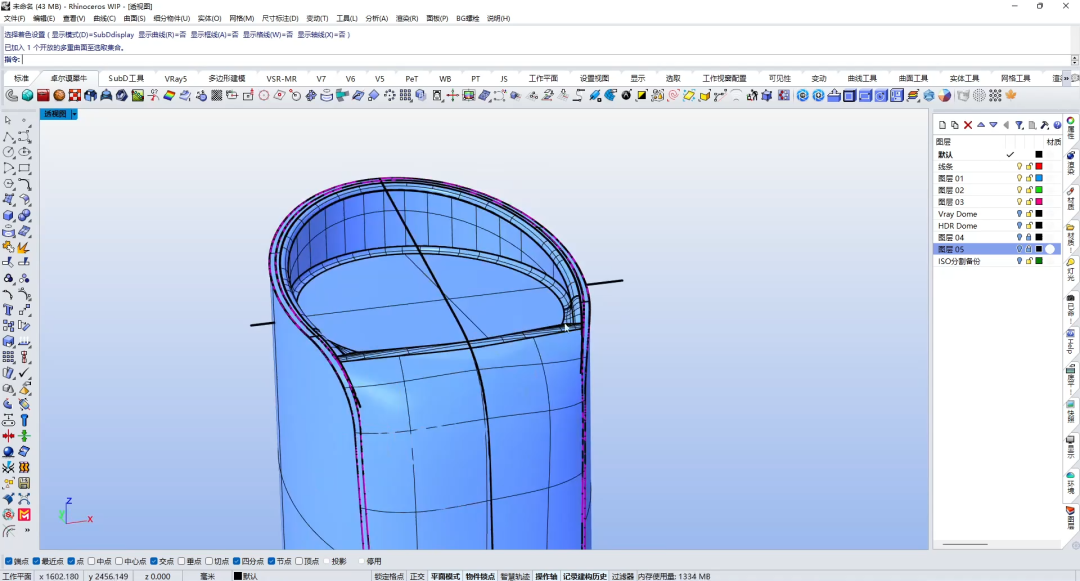Click the scissors figure toolbar icon
Viewport: 1080px width, 581px height.
[x=154, y=96]
